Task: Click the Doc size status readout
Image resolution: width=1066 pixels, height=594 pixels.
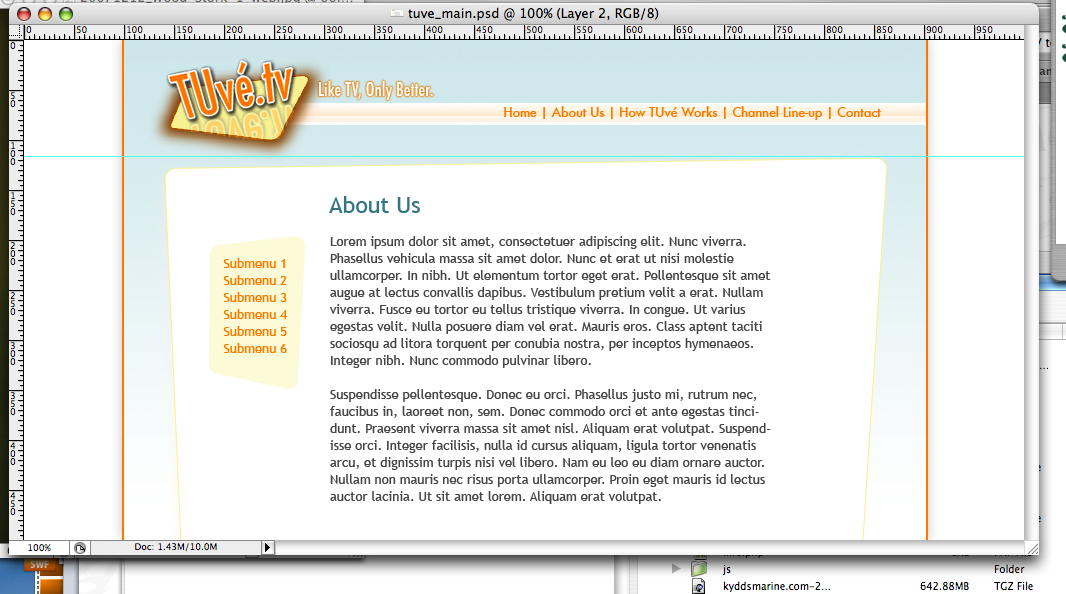Action: 175,548
